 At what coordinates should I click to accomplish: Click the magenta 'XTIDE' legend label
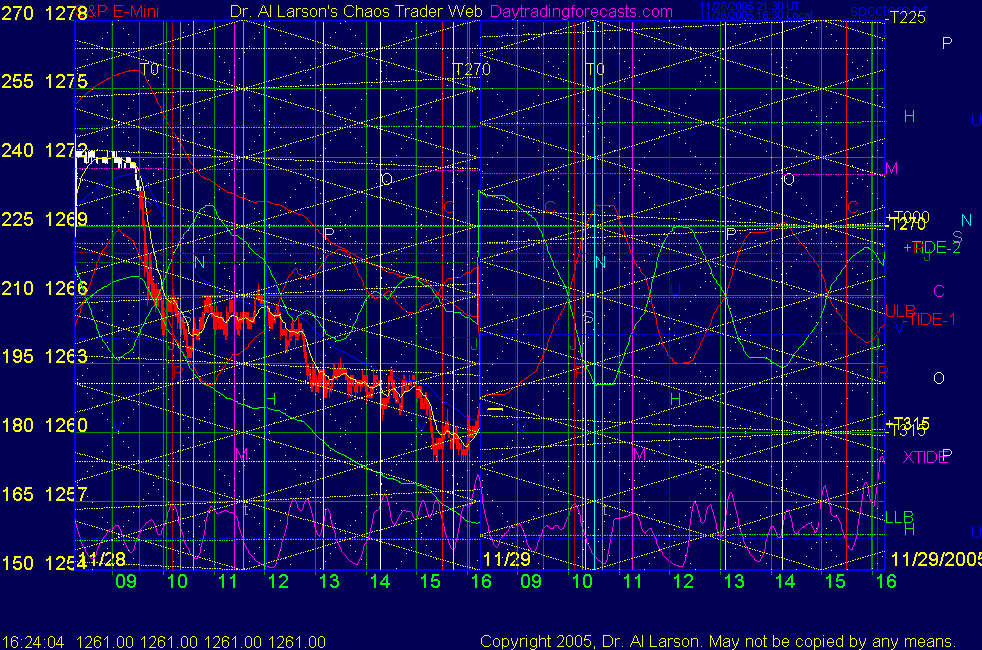pyautogui.click(x=924, y=457)
